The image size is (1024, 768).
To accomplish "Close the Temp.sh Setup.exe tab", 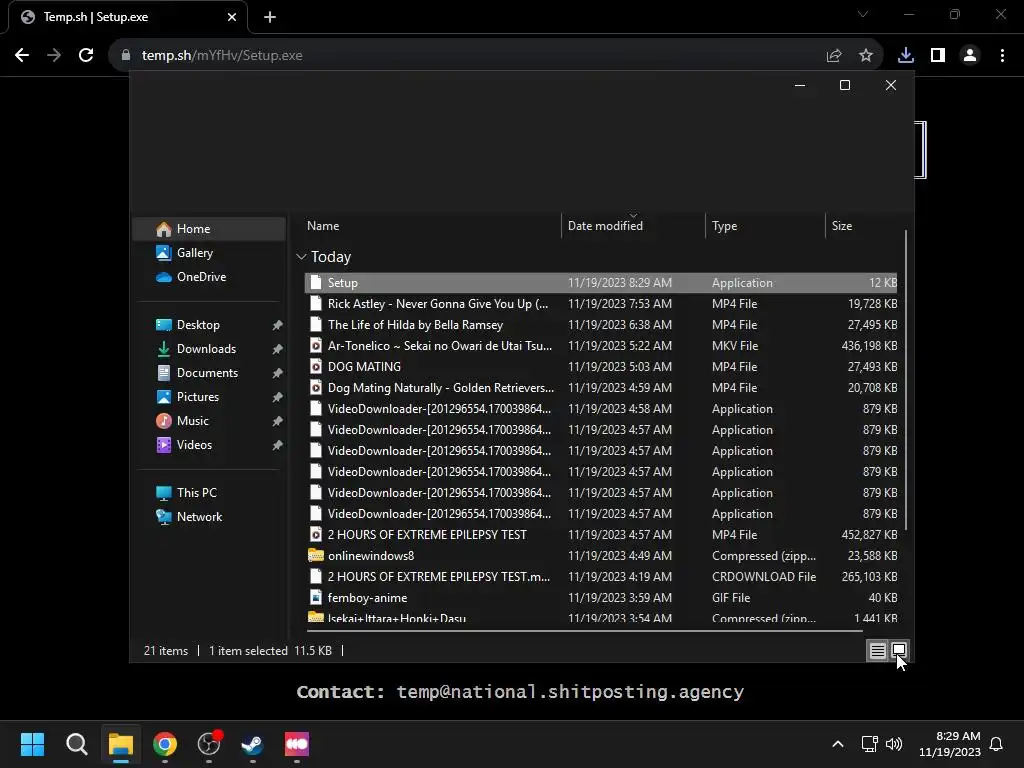I will tap(232, 17).
